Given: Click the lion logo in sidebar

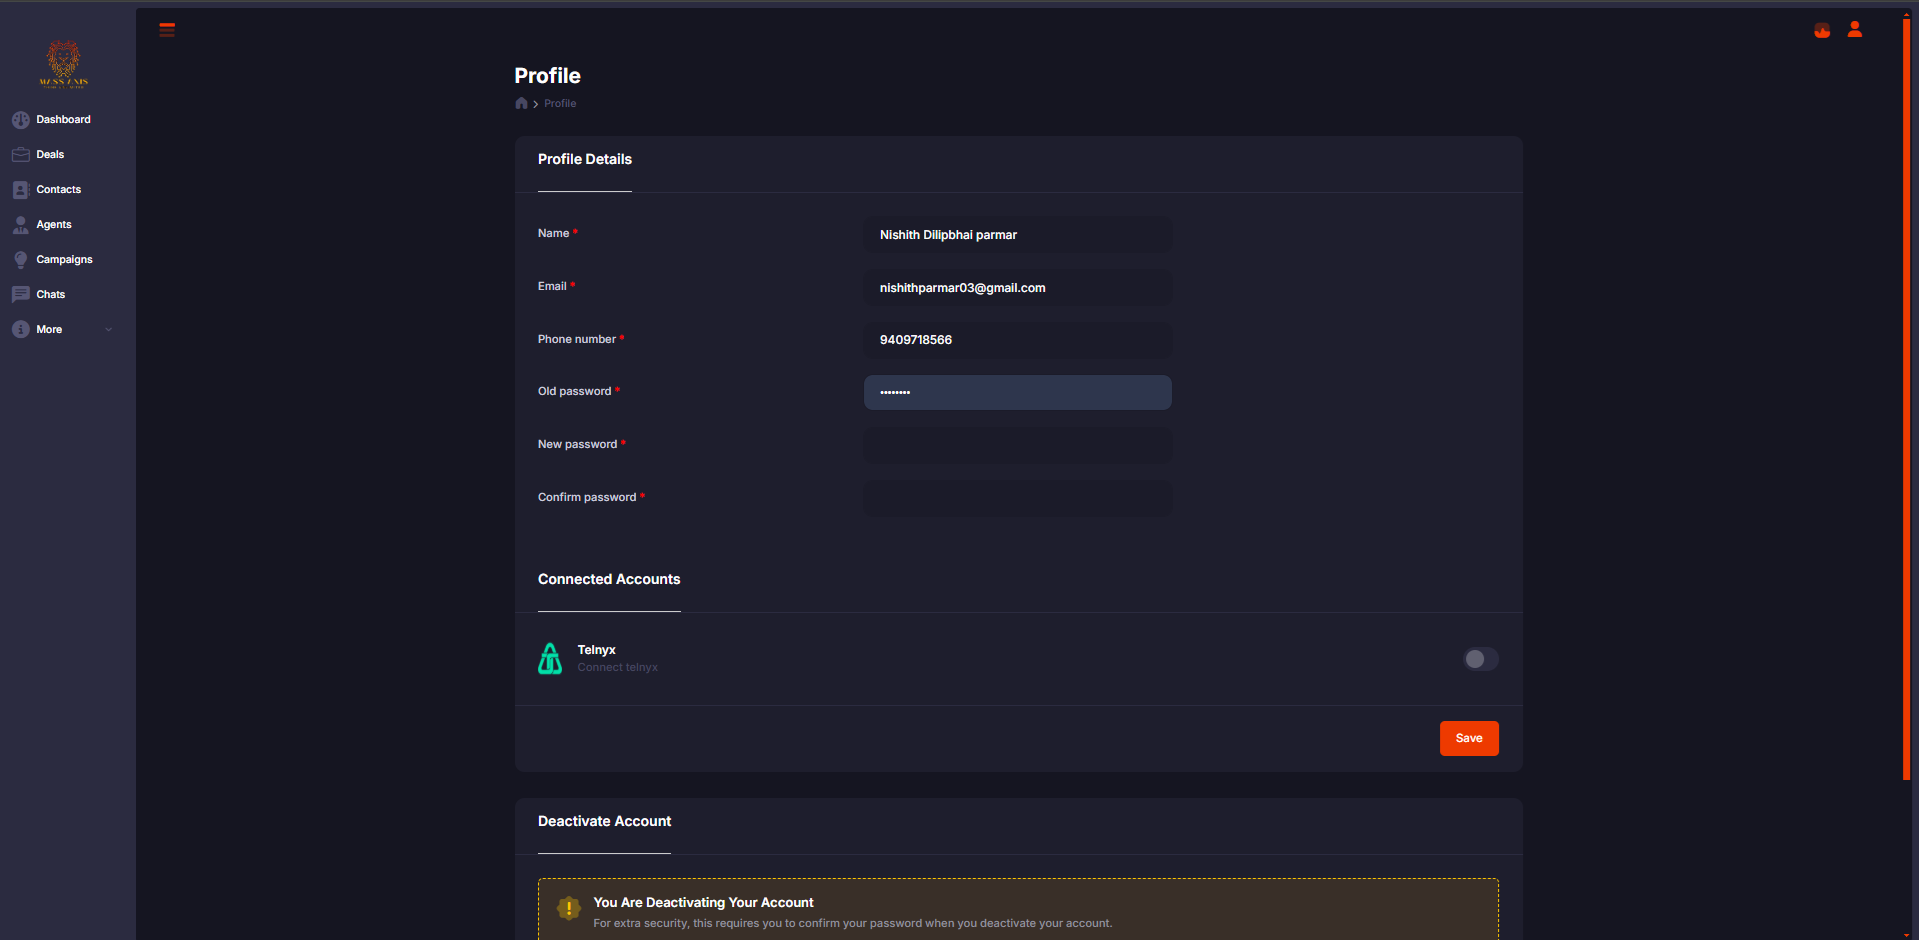Looking at the screenshot, I should click(64, 64).
